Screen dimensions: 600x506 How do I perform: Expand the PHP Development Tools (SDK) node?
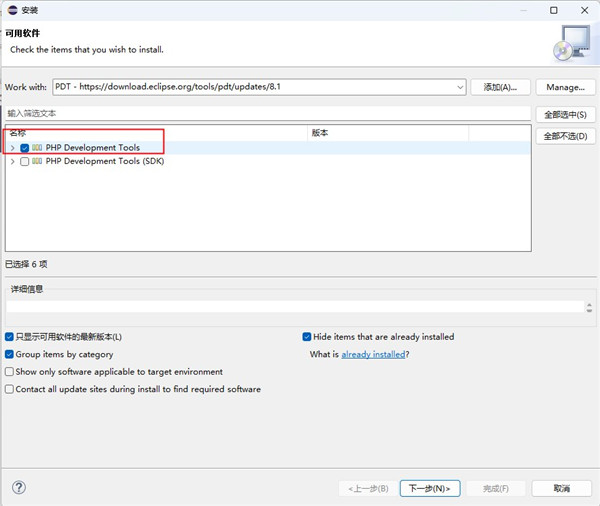point(13,161)
